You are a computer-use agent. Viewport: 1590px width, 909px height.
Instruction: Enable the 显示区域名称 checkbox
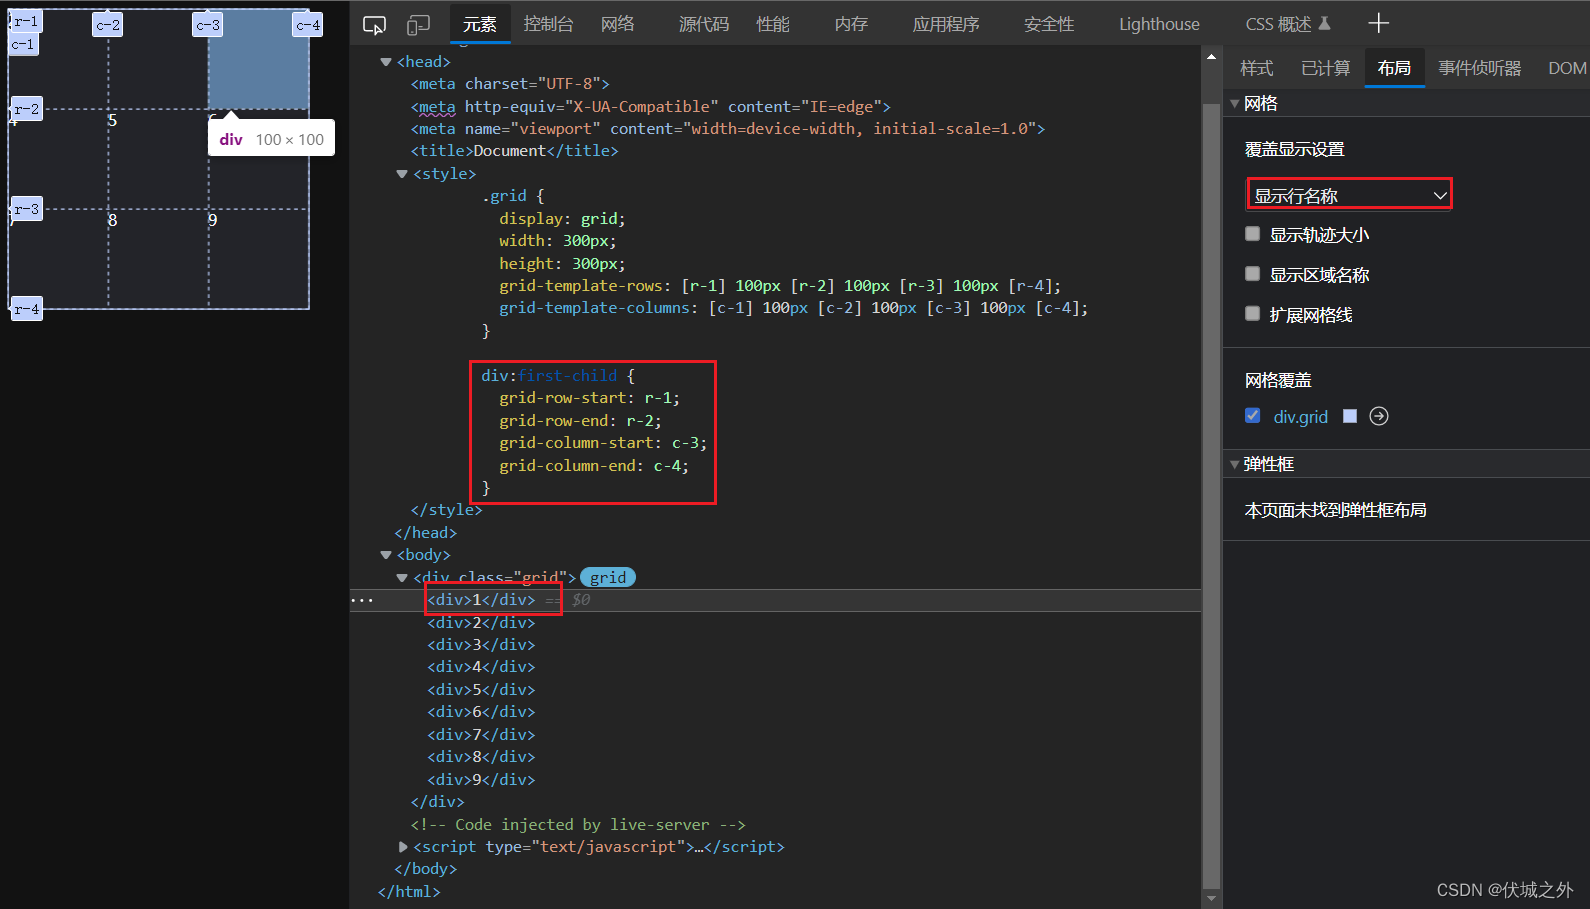coord(1252,274)
